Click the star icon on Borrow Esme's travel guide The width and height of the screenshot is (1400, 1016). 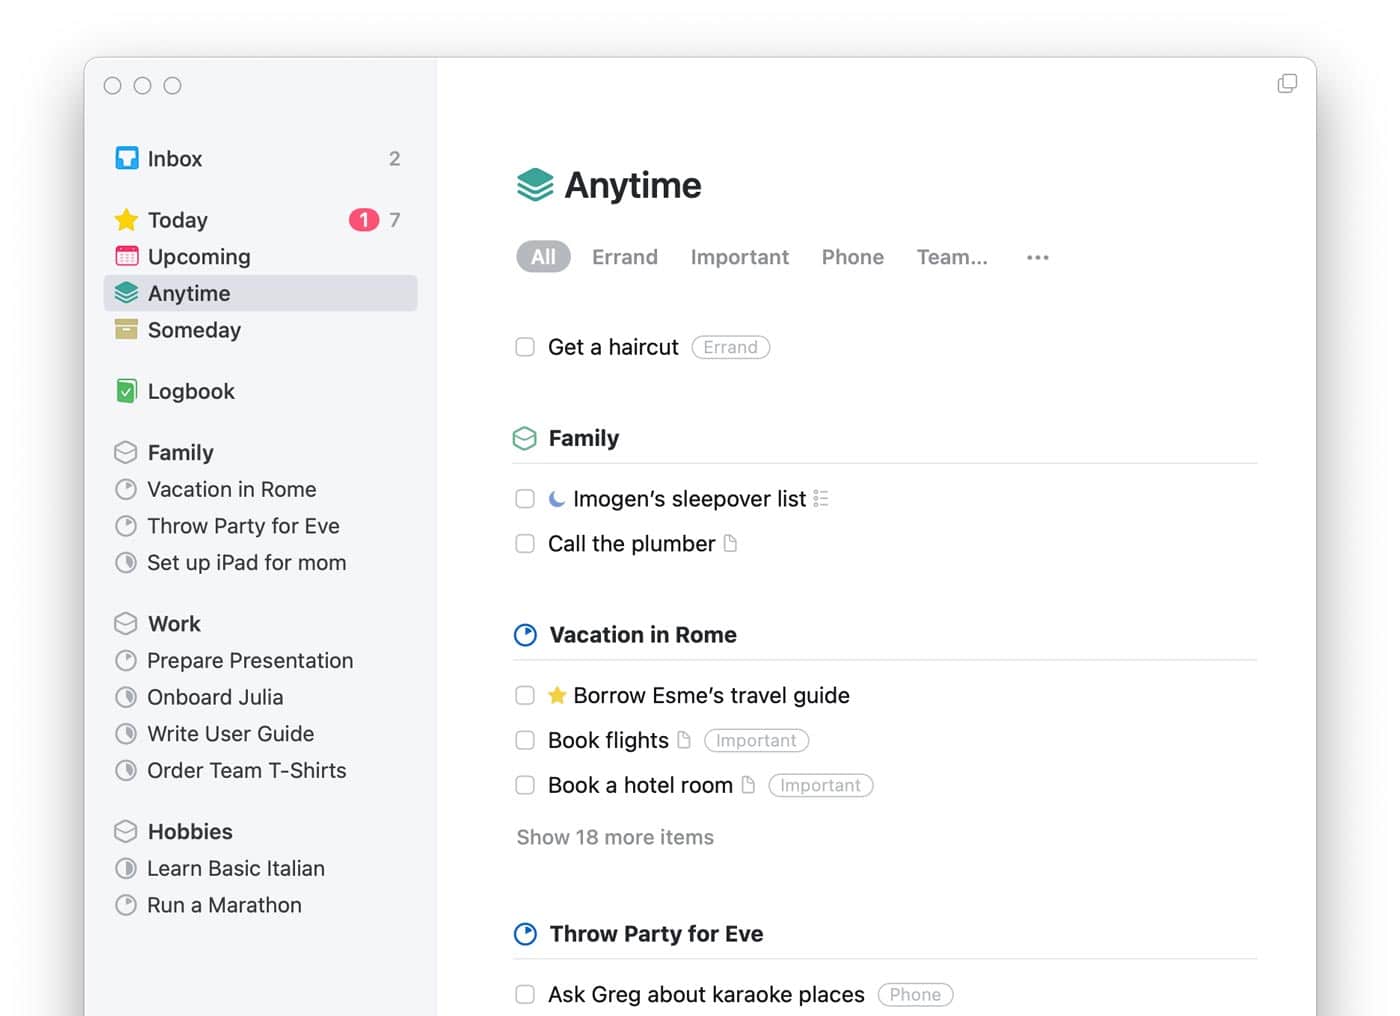coord(557,695)
